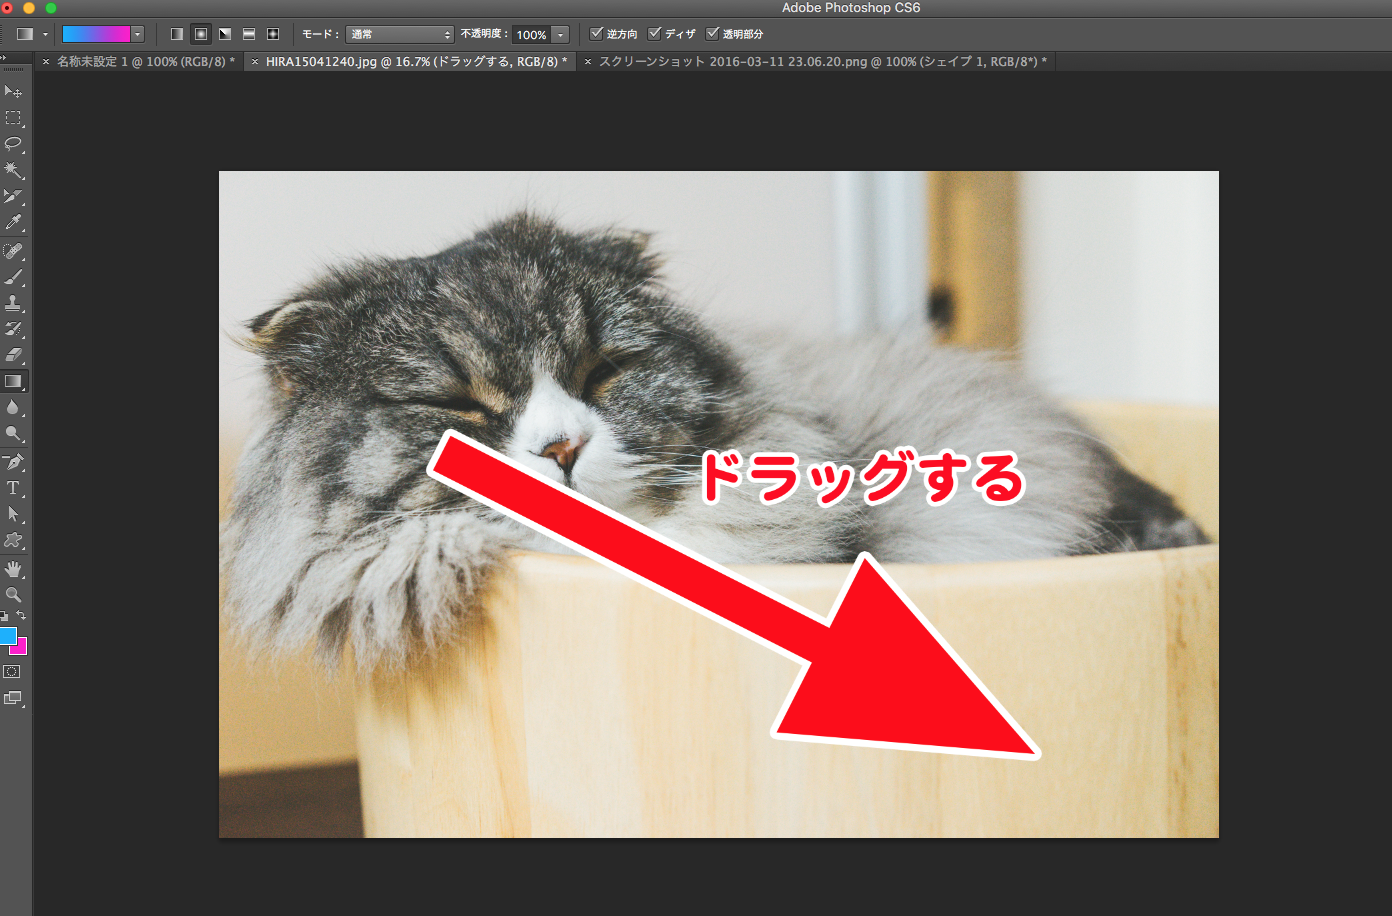Select the Clone Stamp tool
1392x916 pixels.
click(x=13, y=303)
